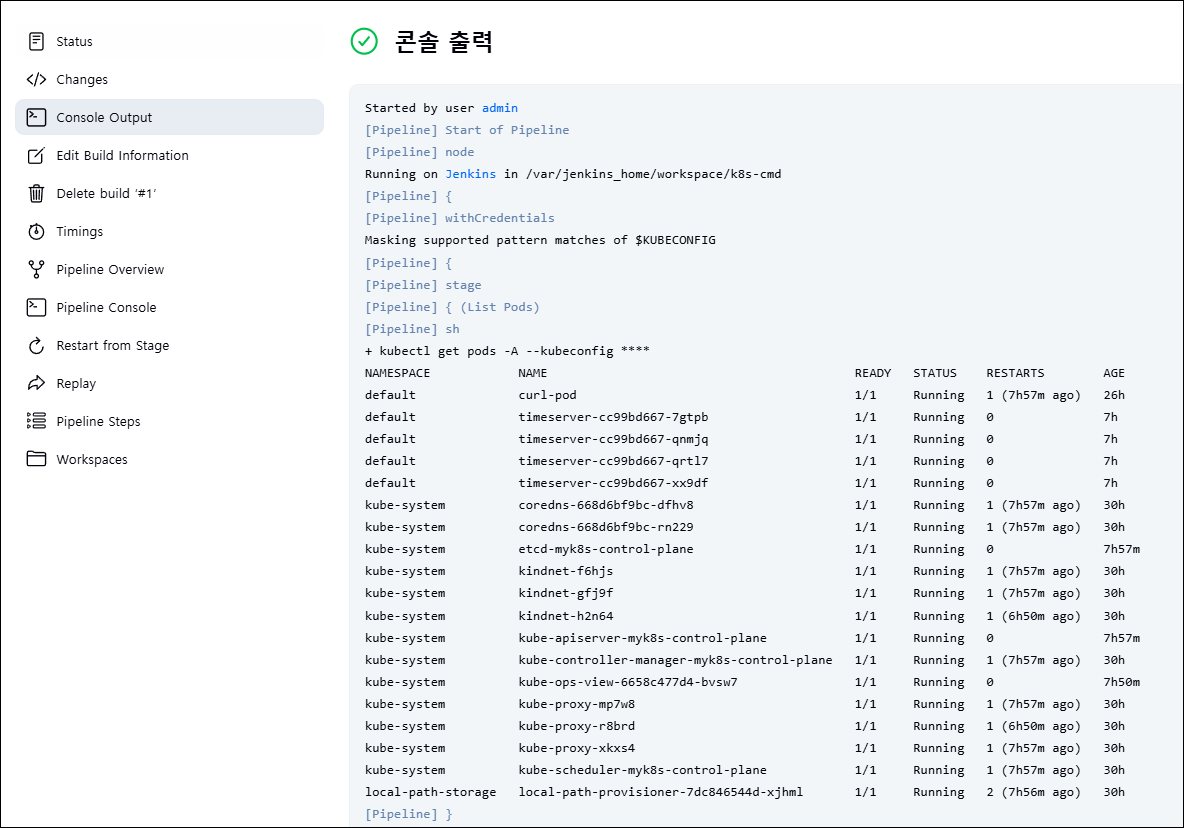1184x828 pixels.
Task: Click the 콘솔 출력 page heading
Action: click(x=444, y=42)
